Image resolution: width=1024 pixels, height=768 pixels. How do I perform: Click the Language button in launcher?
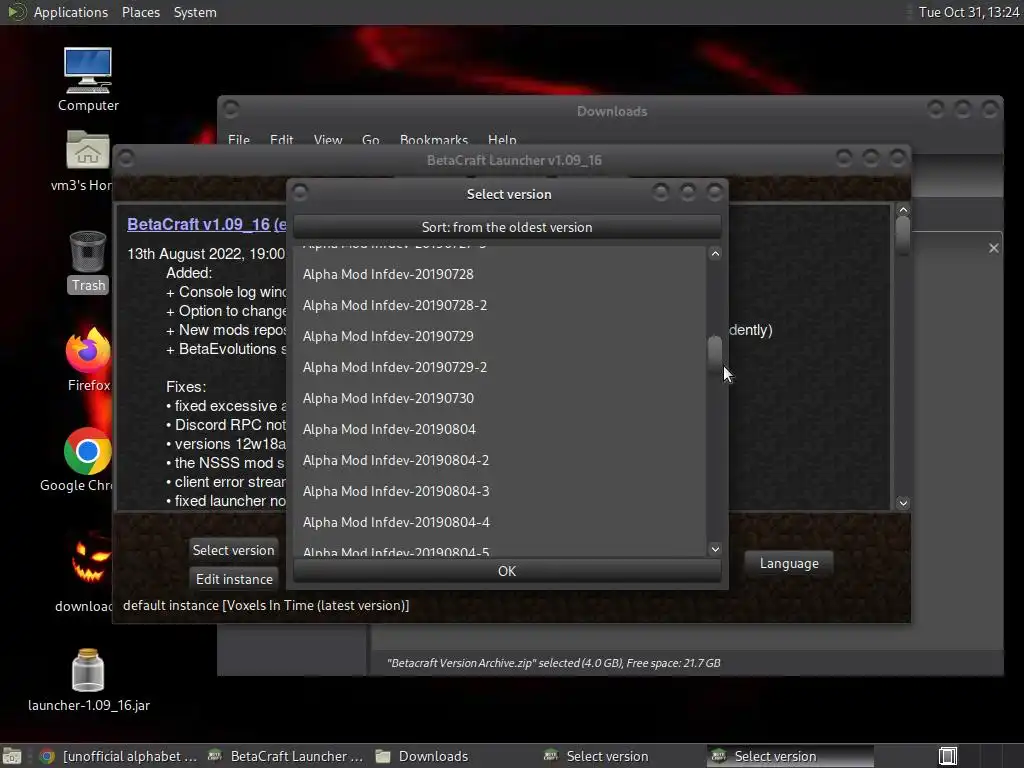[x=789, y=563]
